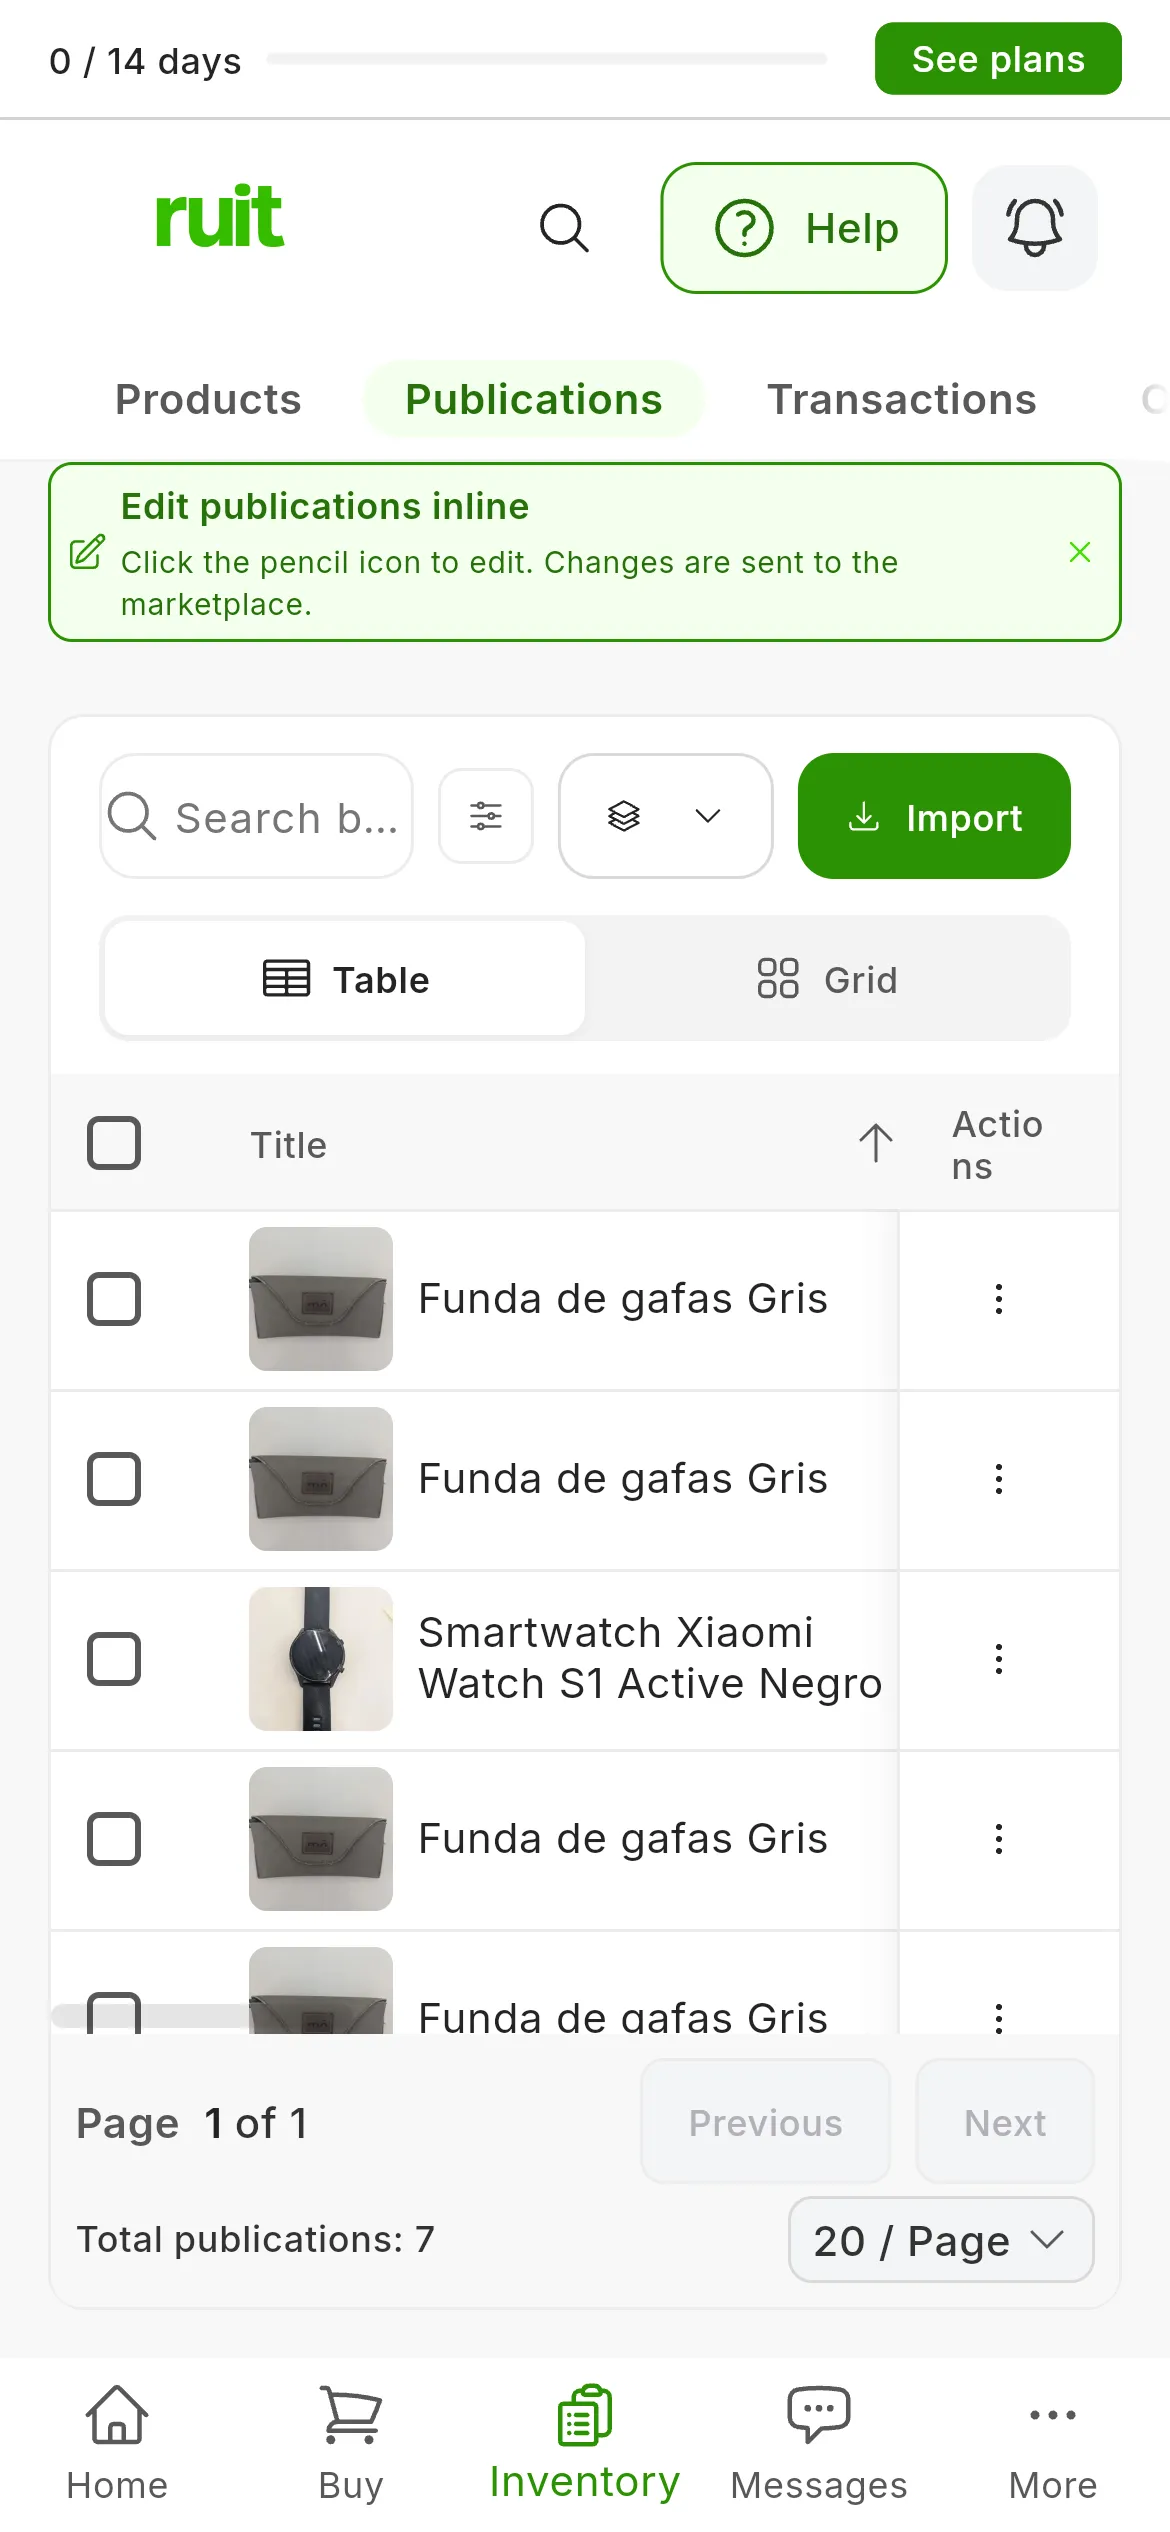The image size is (1170, 2532).
Task: Click the Previous page button
Action: 765,2122
